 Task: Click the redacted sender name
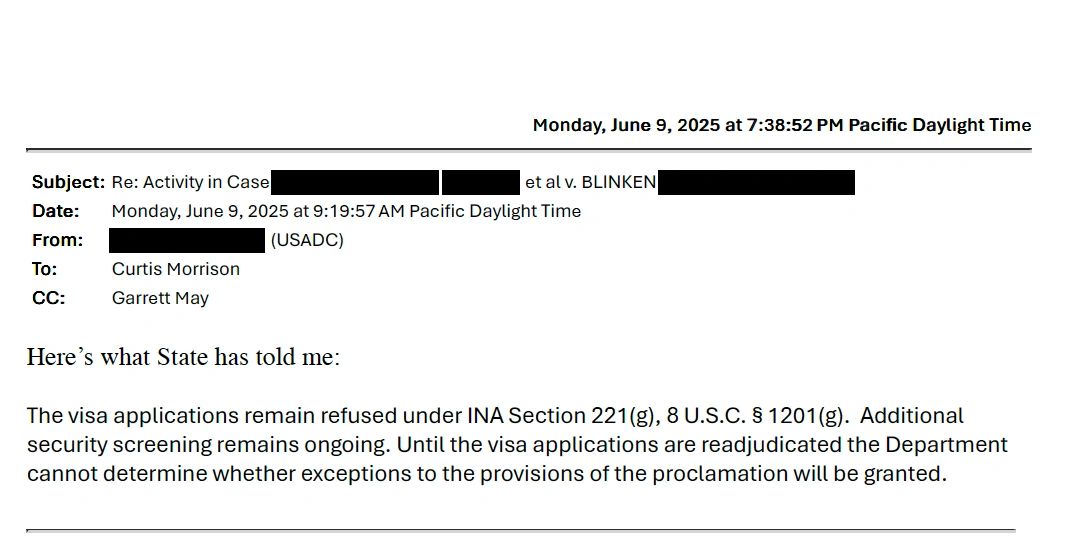coord(187,240)
